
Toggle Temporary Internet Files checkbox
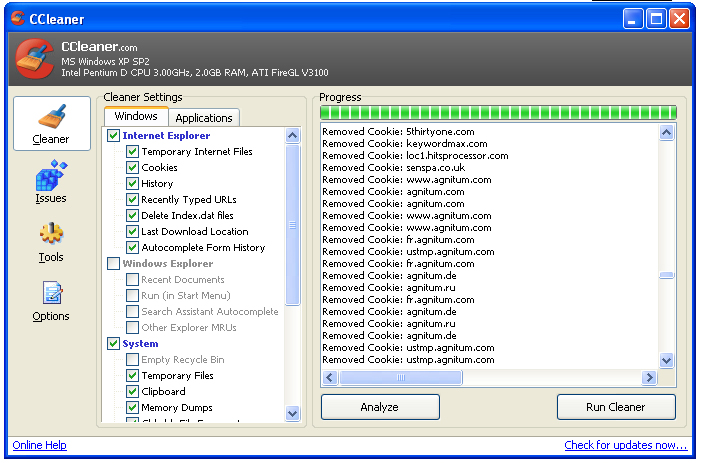132,151
